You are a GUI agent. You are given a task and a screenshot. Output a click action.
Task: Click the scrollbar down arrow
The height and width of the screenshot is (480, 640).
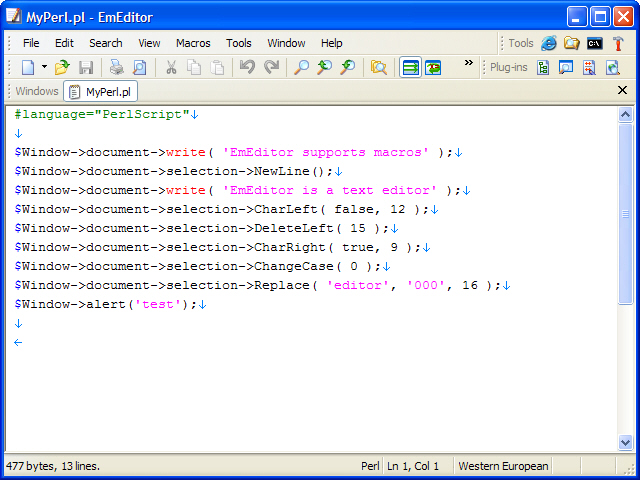coord(625,442)
